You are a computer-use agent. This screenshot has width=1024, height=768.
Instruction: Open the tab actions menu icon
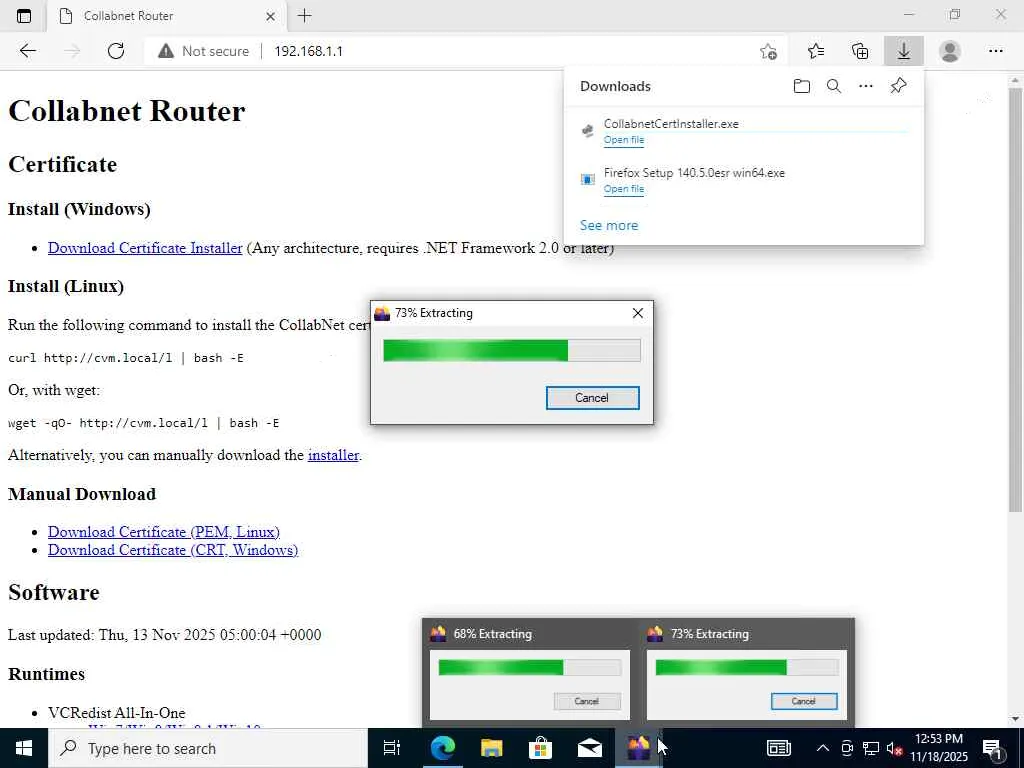24,16
